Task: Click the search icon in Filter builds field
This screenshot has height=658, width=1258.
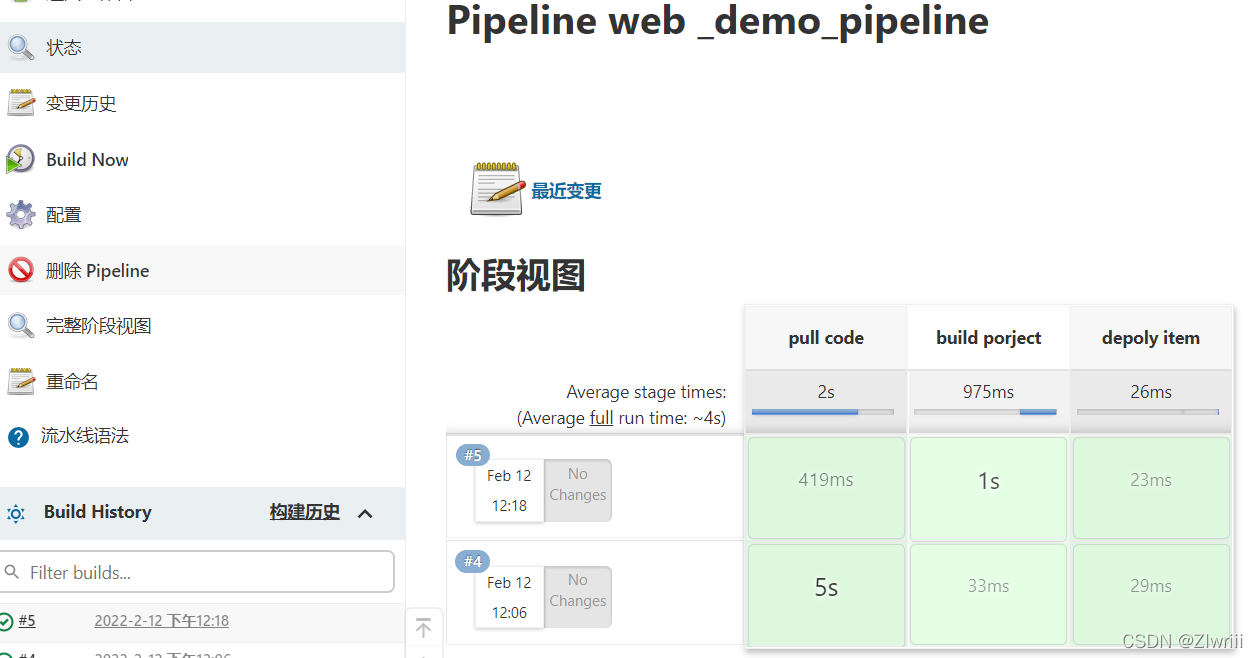Action: pyautogui.click(x=12, y=572)
